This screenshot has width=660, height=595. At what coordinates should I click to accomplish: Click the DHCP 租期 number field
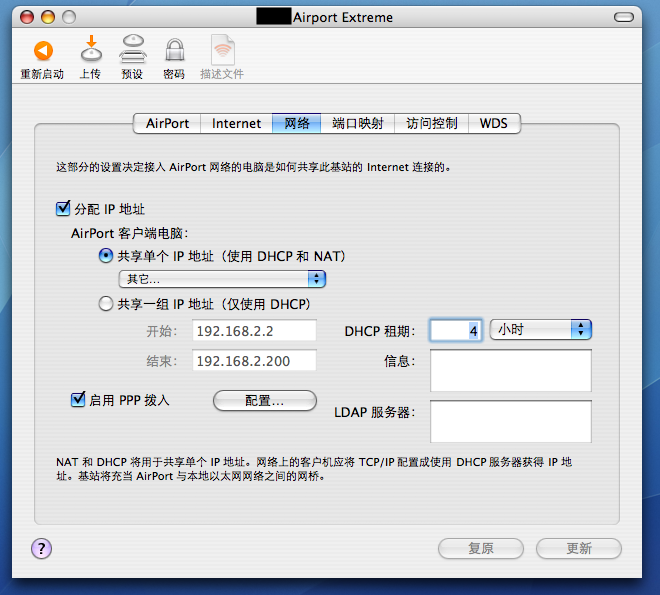pyautogui.click(x=456, y=330)
